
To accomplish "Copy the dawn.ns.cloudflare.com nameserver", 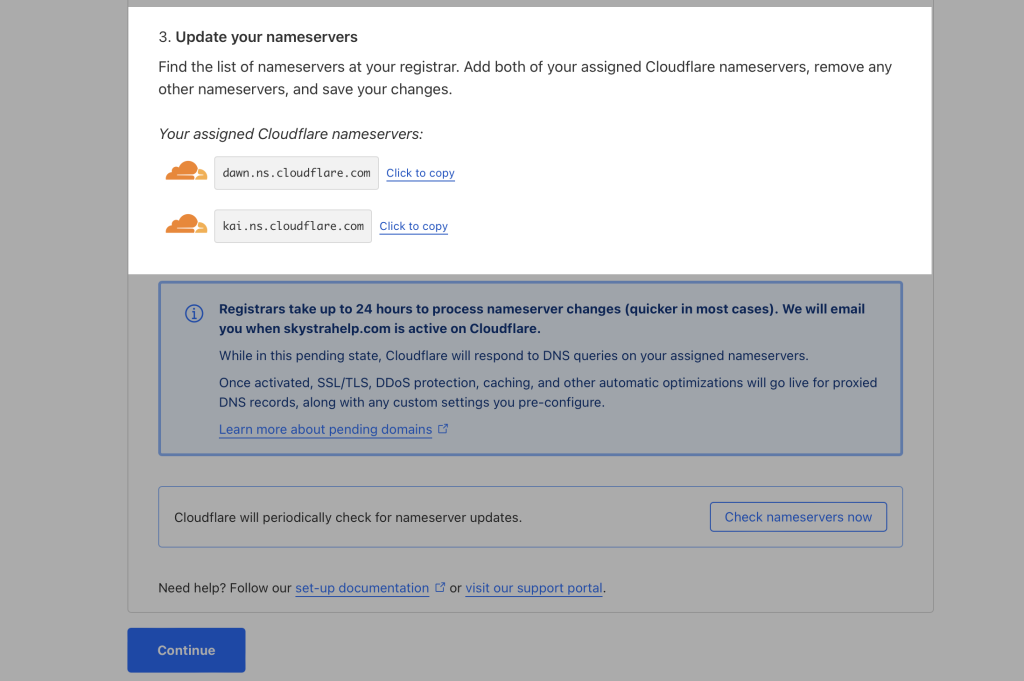I will pyautogui.click(x=420, y=173).
